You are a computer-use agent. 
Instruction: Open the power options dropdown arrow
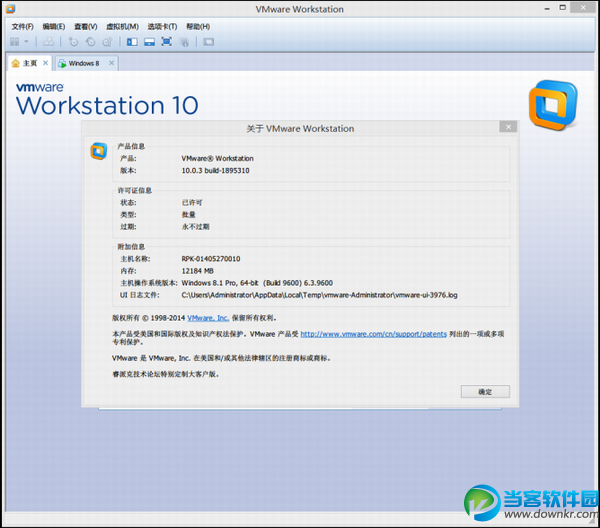(26, 41)
